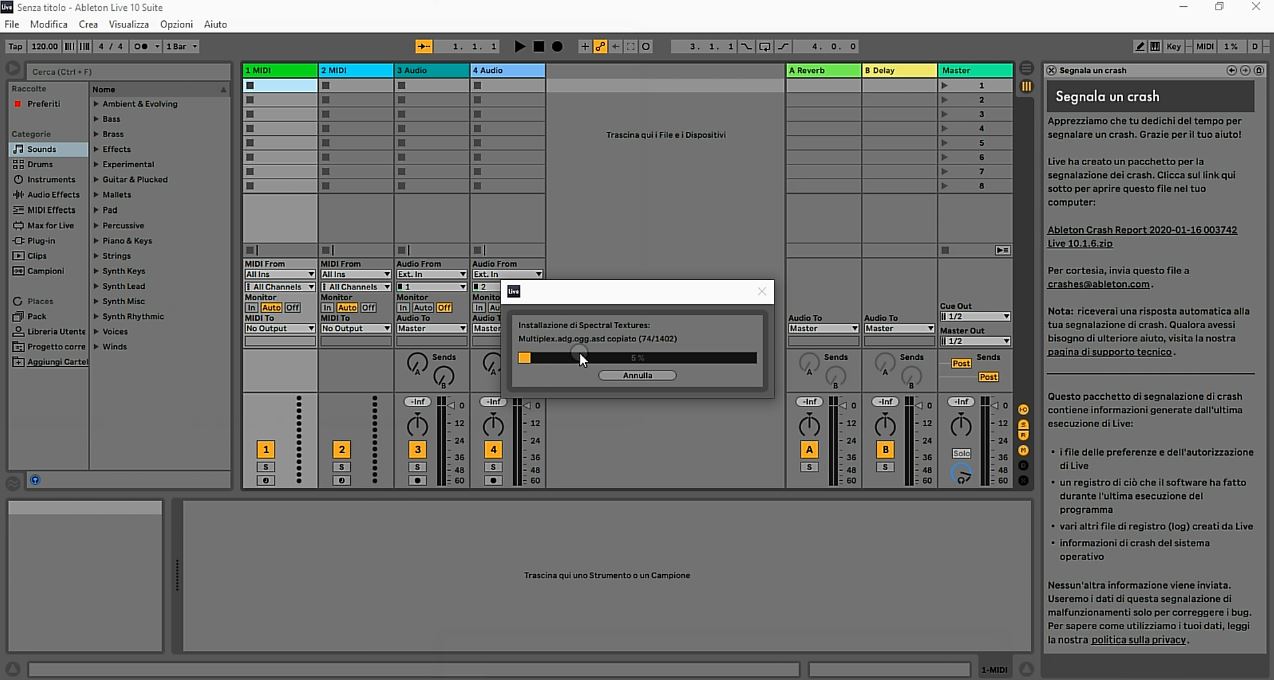The image size is (1274, 680).
Task: Toggle the Follow playback icon
Action: coord(423,46)
